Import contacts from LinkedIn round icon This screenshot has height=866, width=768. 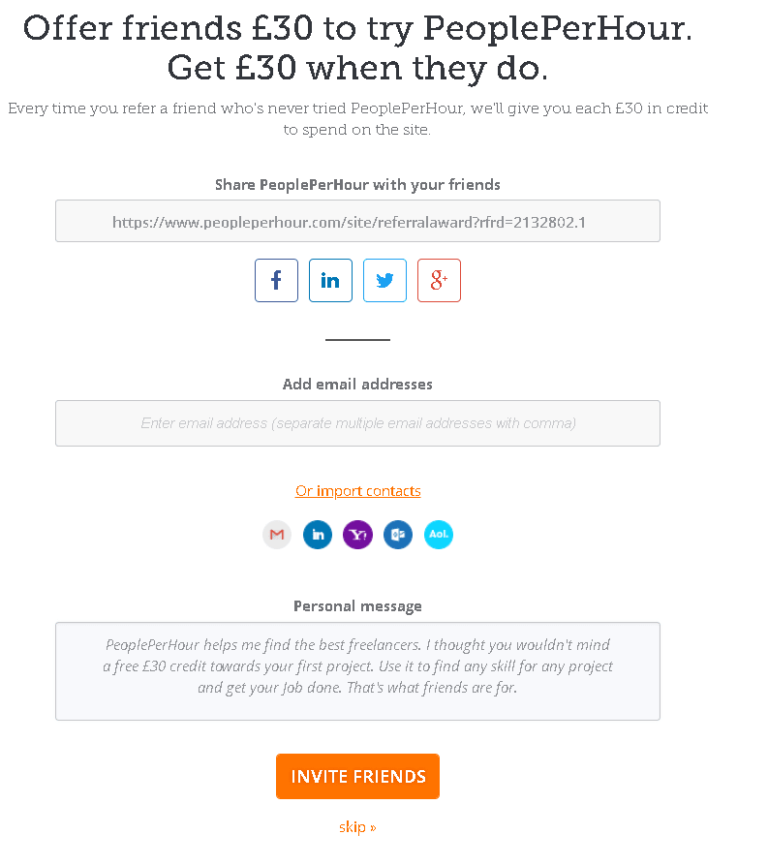317,535
